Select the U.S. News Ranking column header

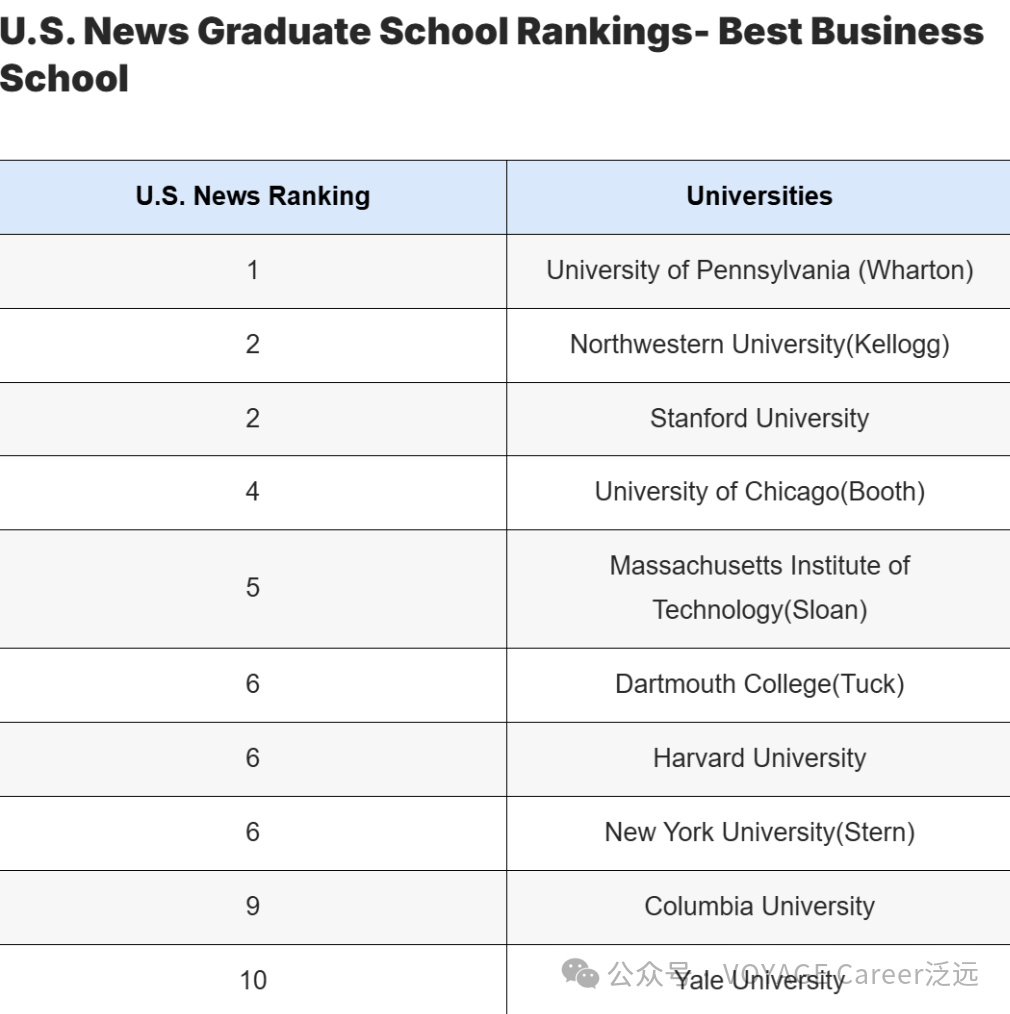pos(253,196)
